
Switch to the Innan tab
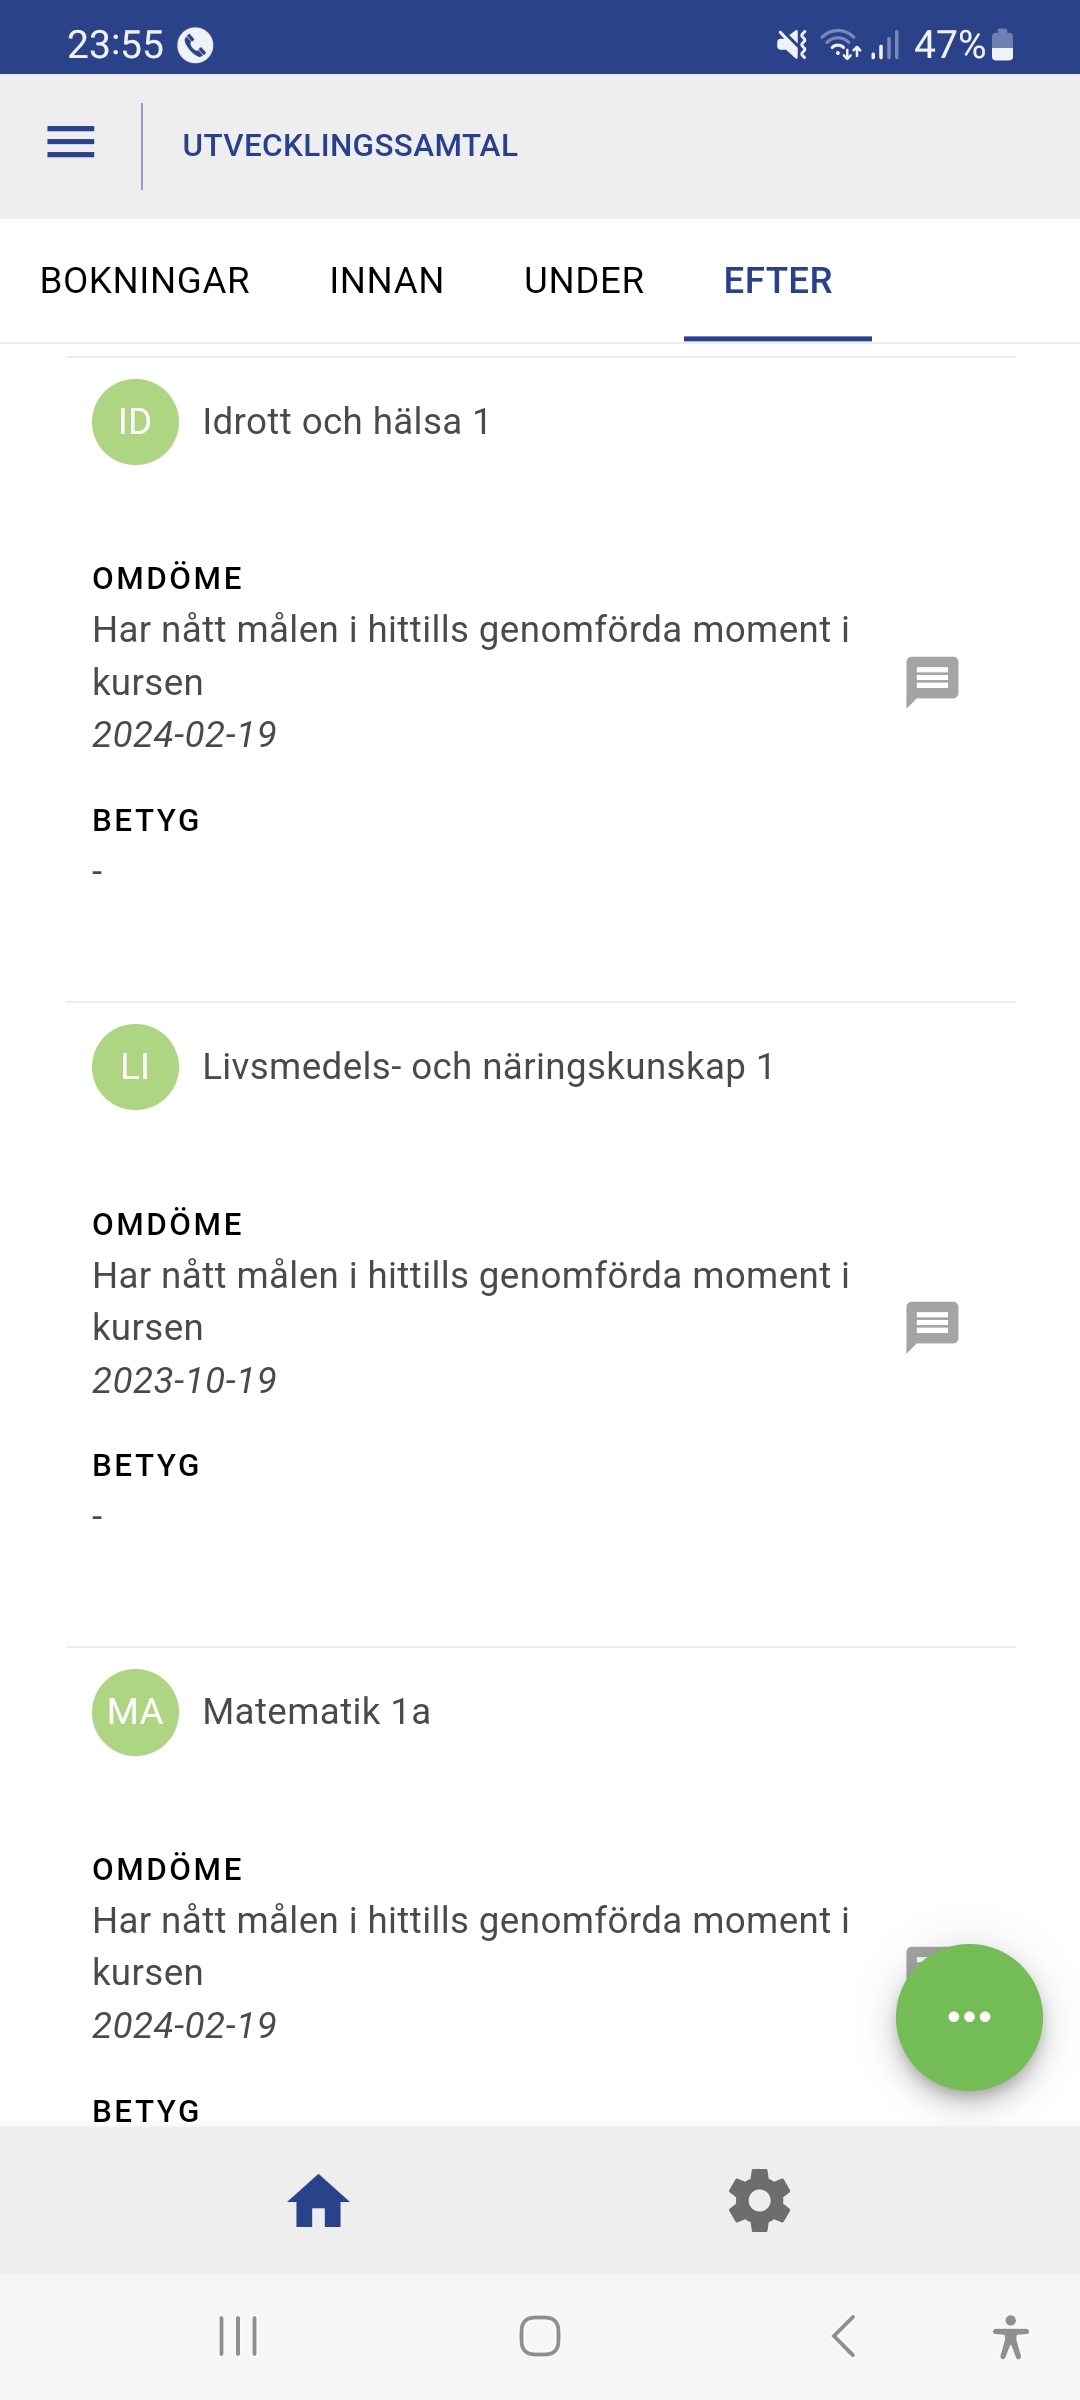tap(387, 281)
